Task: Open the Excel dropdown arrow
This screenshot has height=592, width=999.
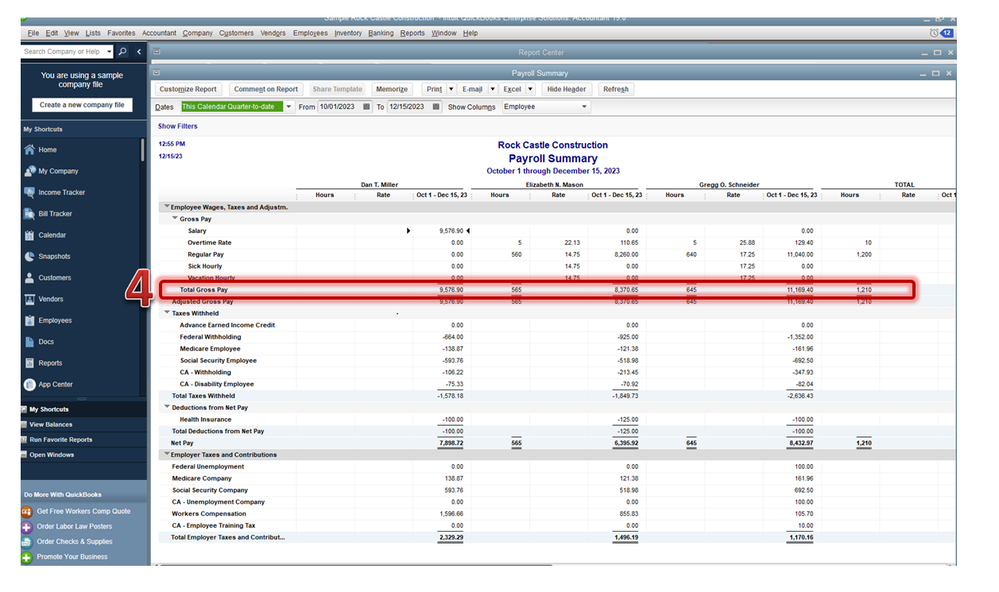Action: coord(530,89)
